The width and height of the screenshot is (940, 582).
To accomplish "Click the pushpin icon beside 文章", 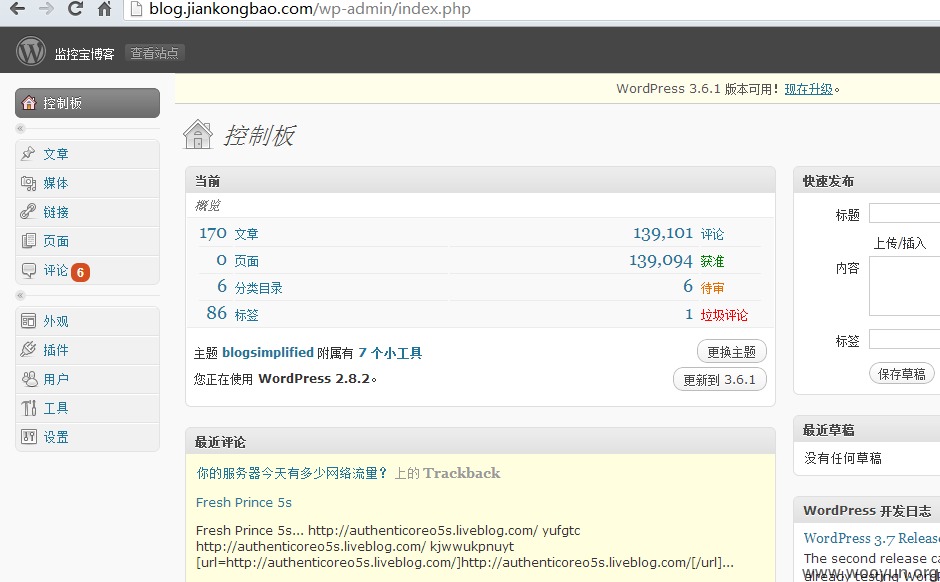I will (28, 153).
